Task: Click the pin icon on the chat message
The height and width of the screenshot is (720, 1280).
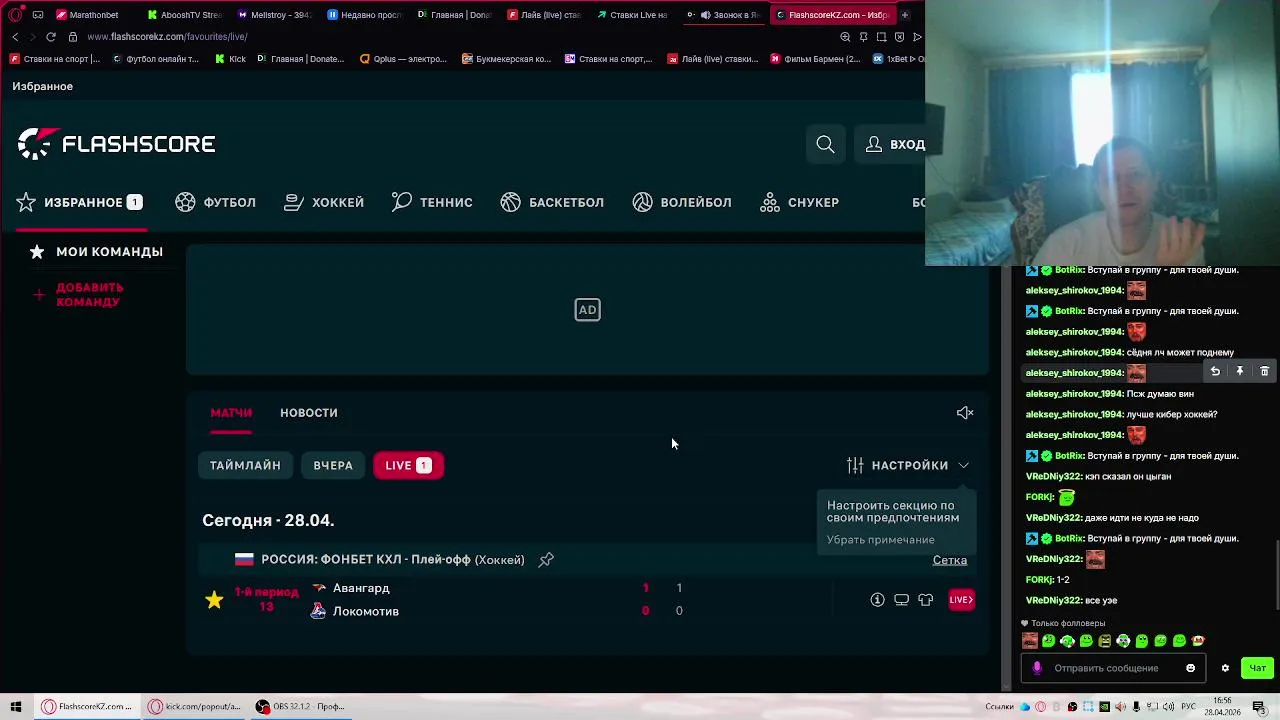Action: pyautogui.click(x=1239, y=372)
